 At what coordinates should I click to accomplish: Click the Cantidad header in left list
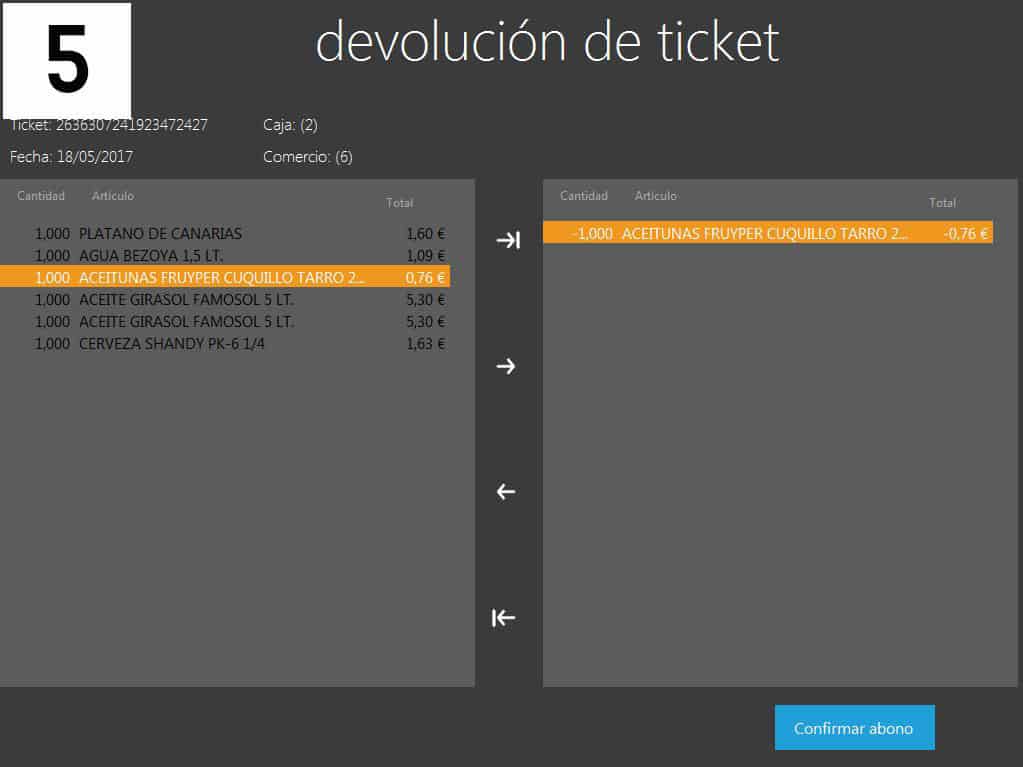[x=40, y=196]
